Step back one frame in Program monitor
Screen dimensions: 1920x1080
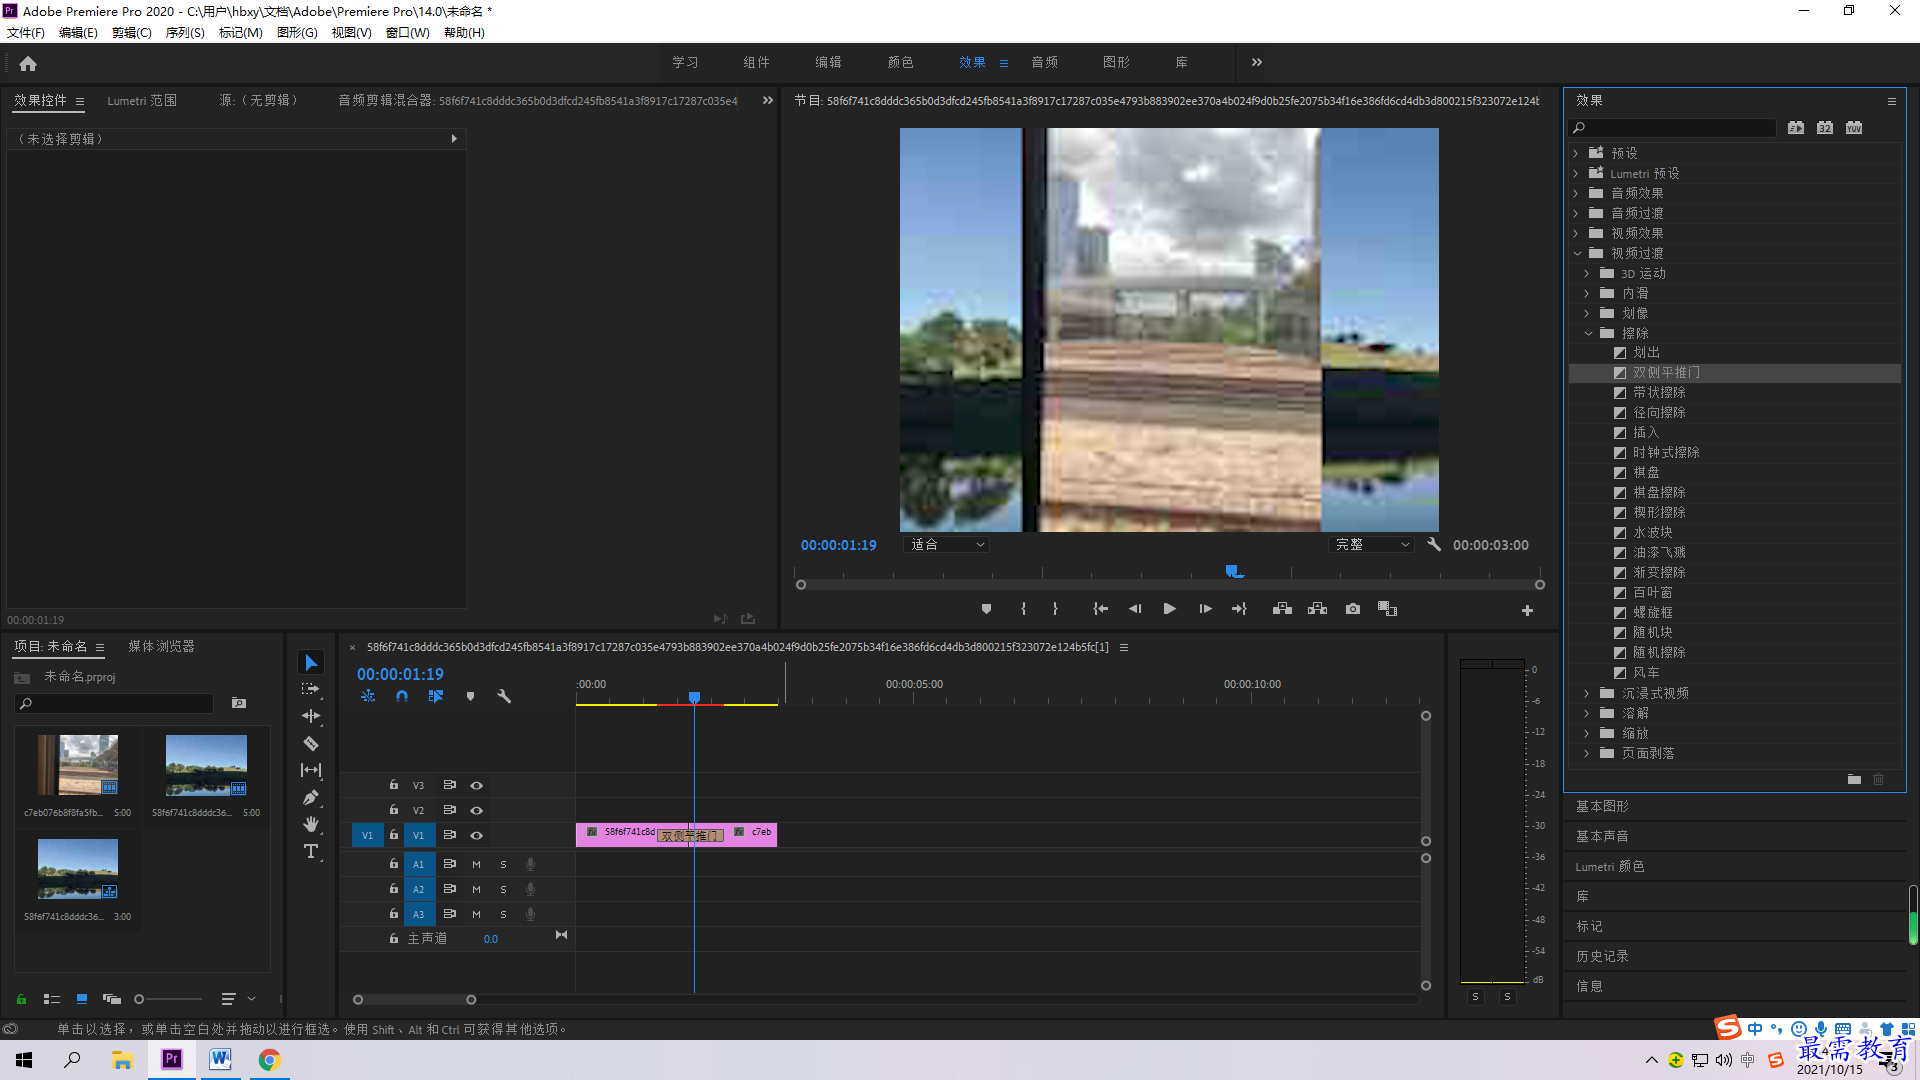pos(1135,609)
